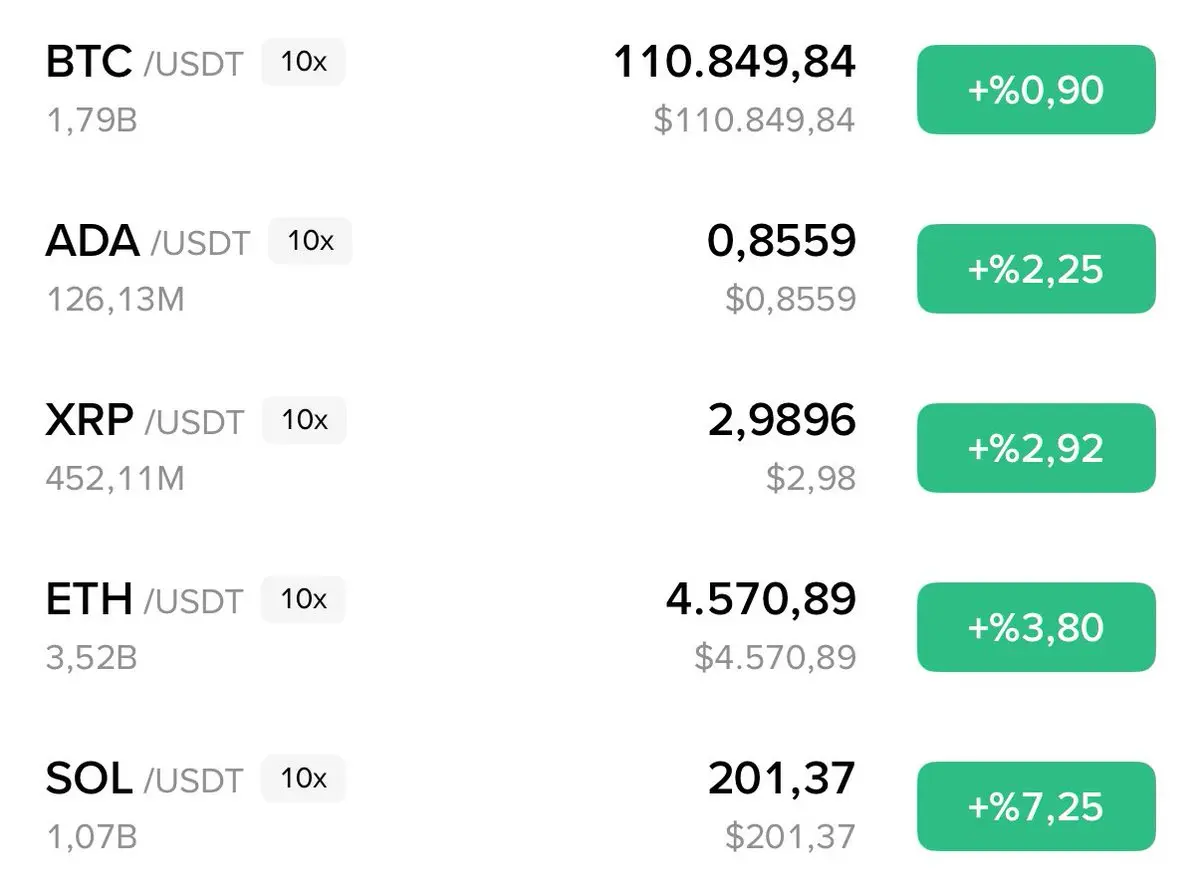Tap the SOL 10x leverage badge

[x=303, y=778]
